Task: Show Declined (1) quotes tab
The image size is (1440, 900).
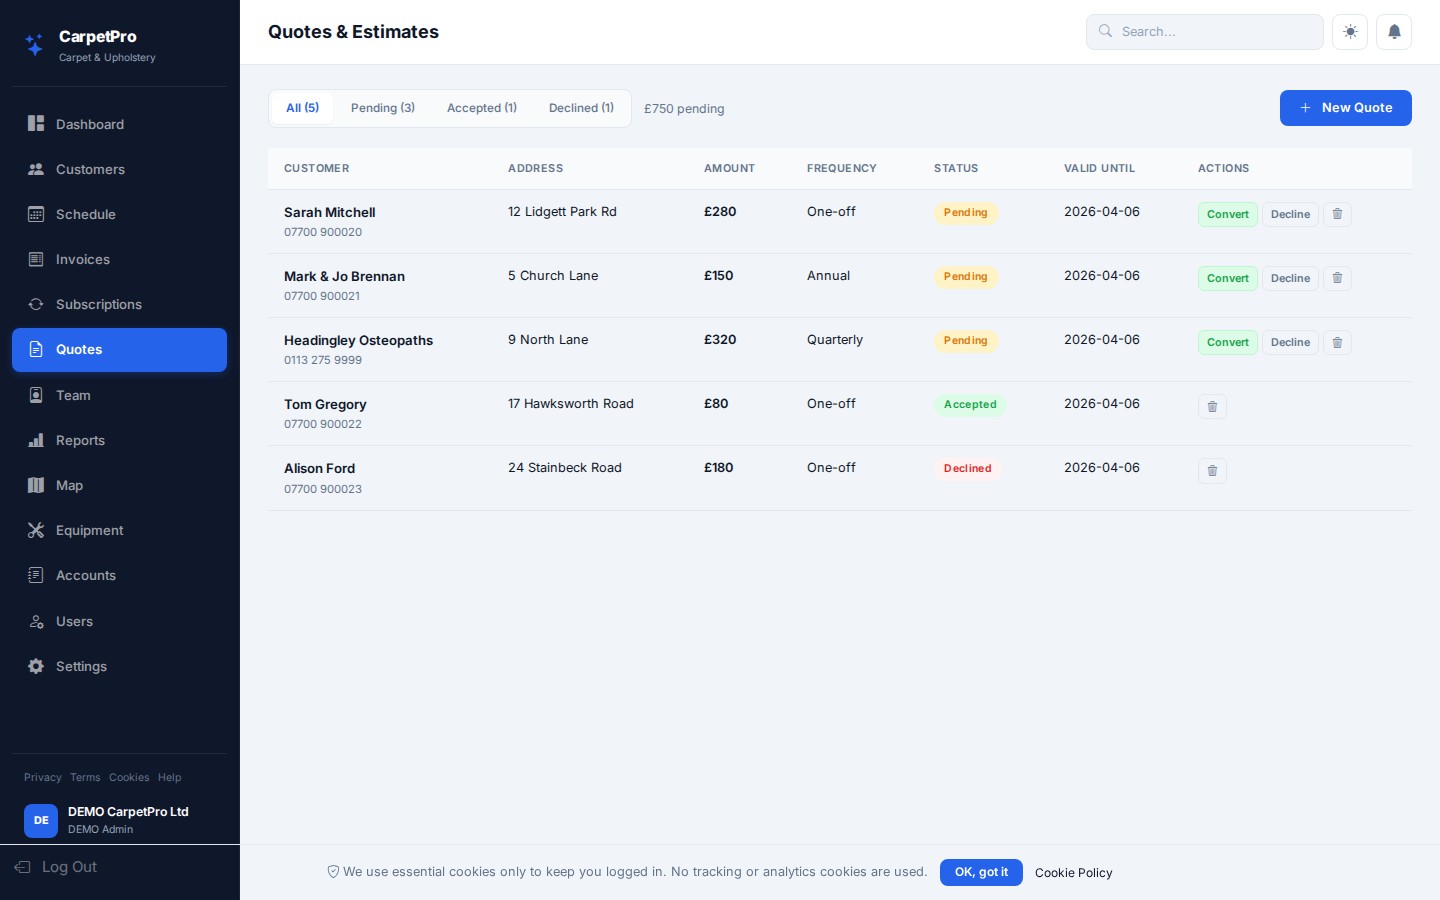Action: (x=581, y=108)
